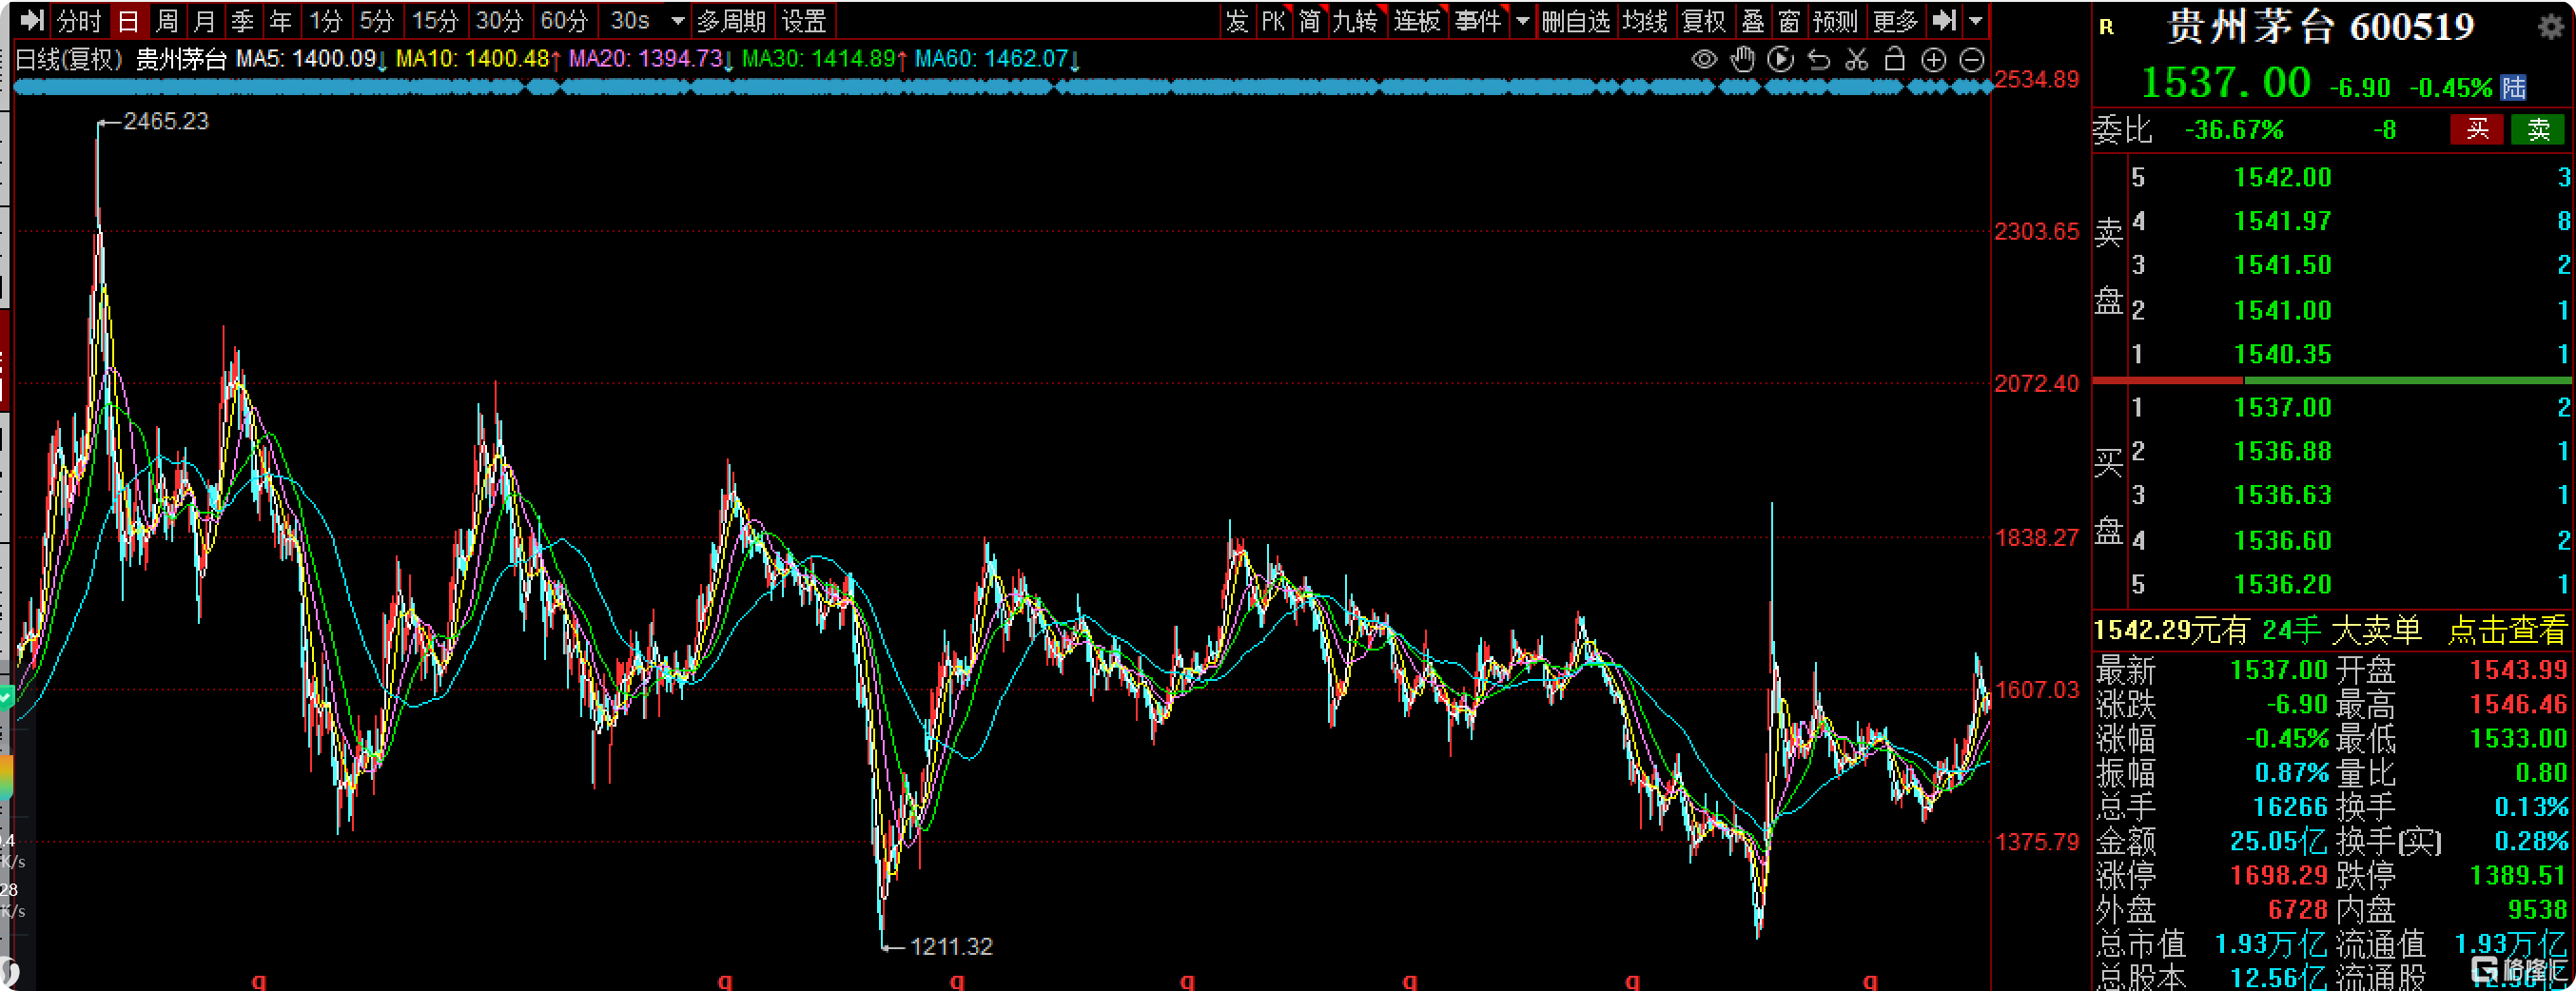Screen dimensions: 2576x991
Task: Click the 涨停 1698.29 limit-up value
Action: (x=2279, y=876)
